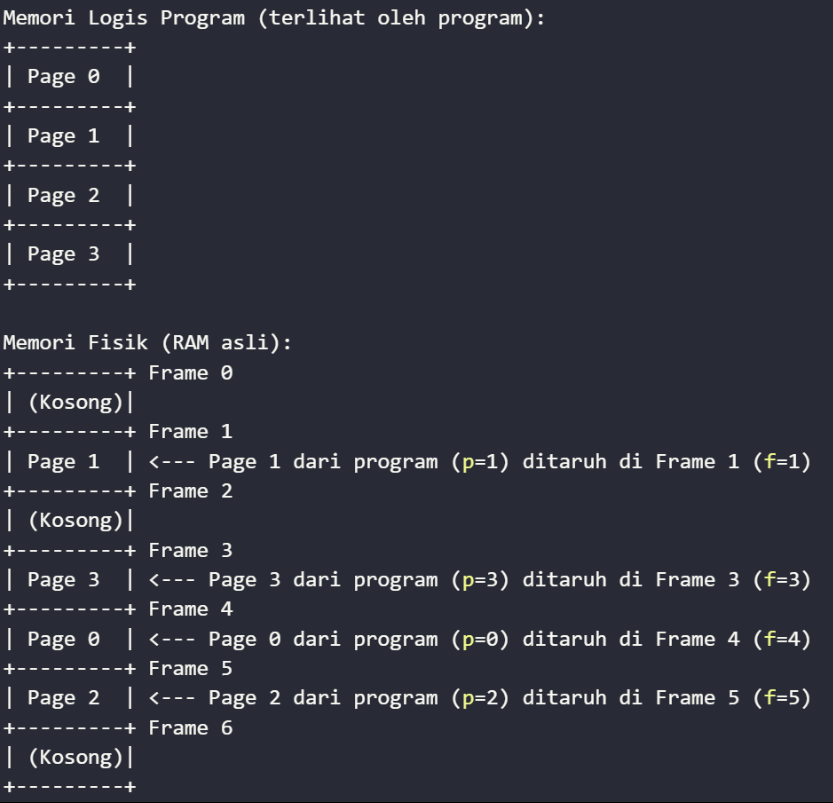
Task: Click the Frame 5 label
Action: (190, 668)
